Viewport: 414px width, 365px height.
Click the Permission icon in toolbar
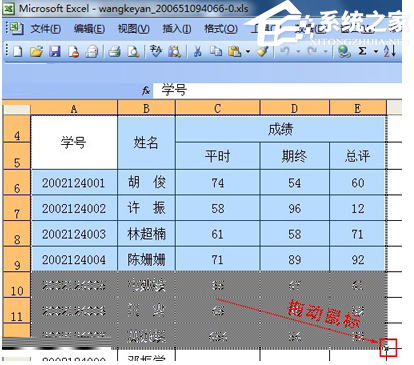click(73, 52)
